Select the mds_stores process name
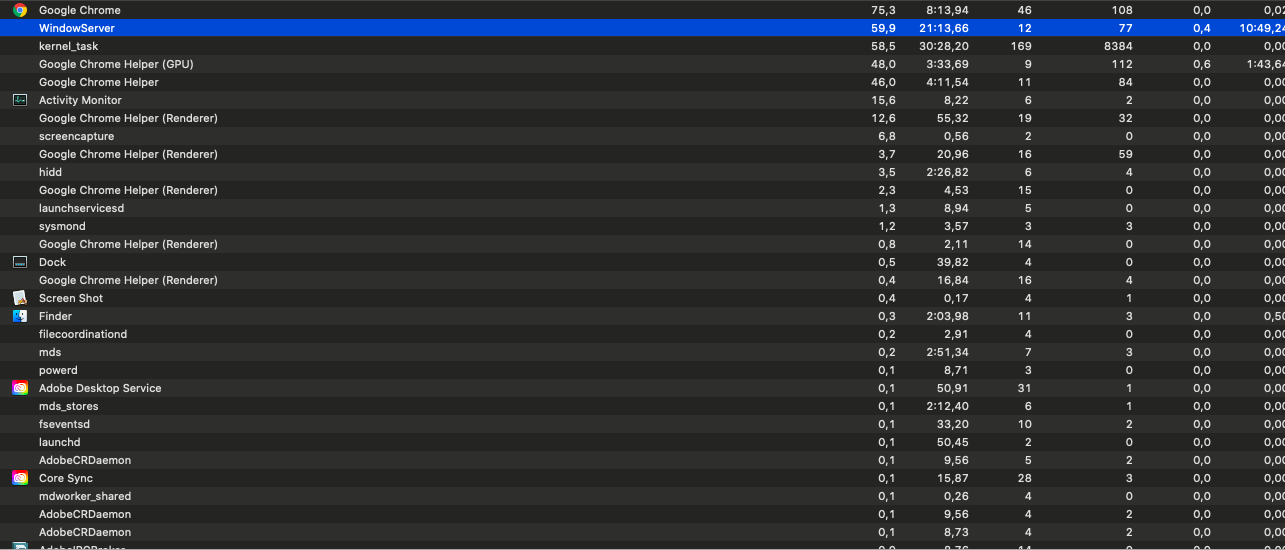1285x550 pixels. coord(69,406)
